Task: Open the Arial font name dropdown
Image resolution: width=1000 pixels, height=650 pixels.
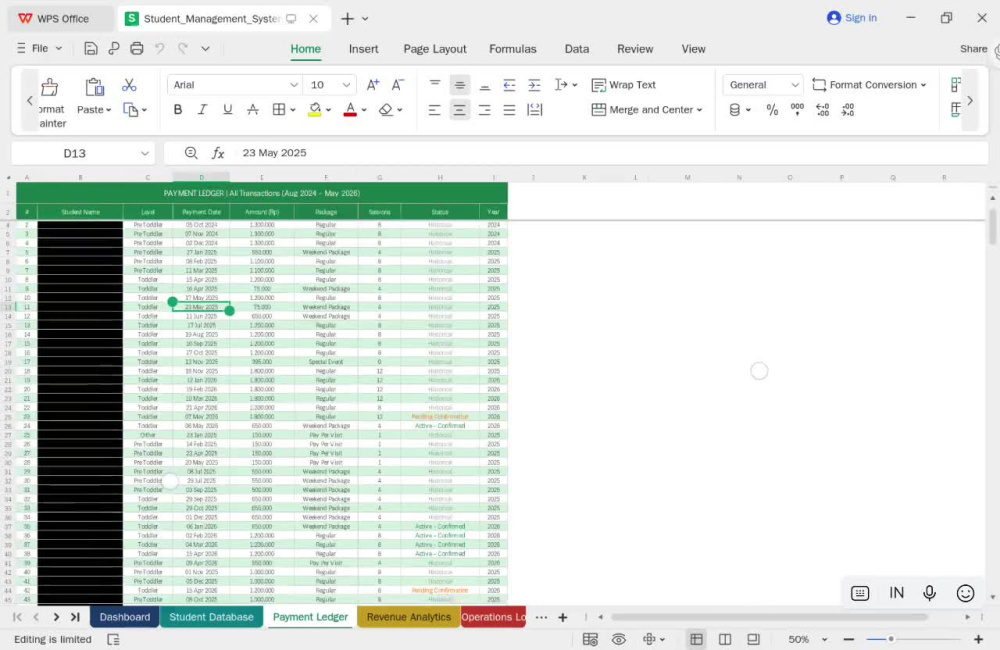Action: click(293, 85)
